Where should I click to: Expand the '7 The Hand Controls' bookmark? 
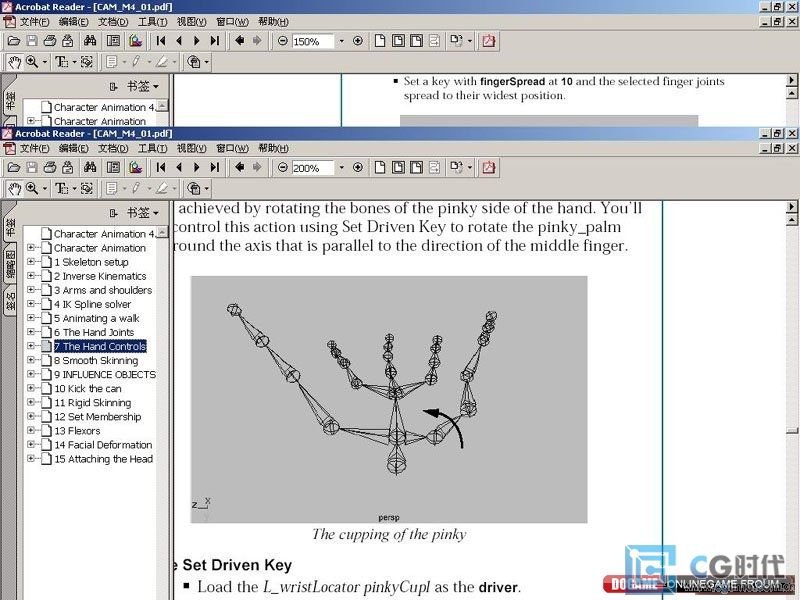pos(31,345)
